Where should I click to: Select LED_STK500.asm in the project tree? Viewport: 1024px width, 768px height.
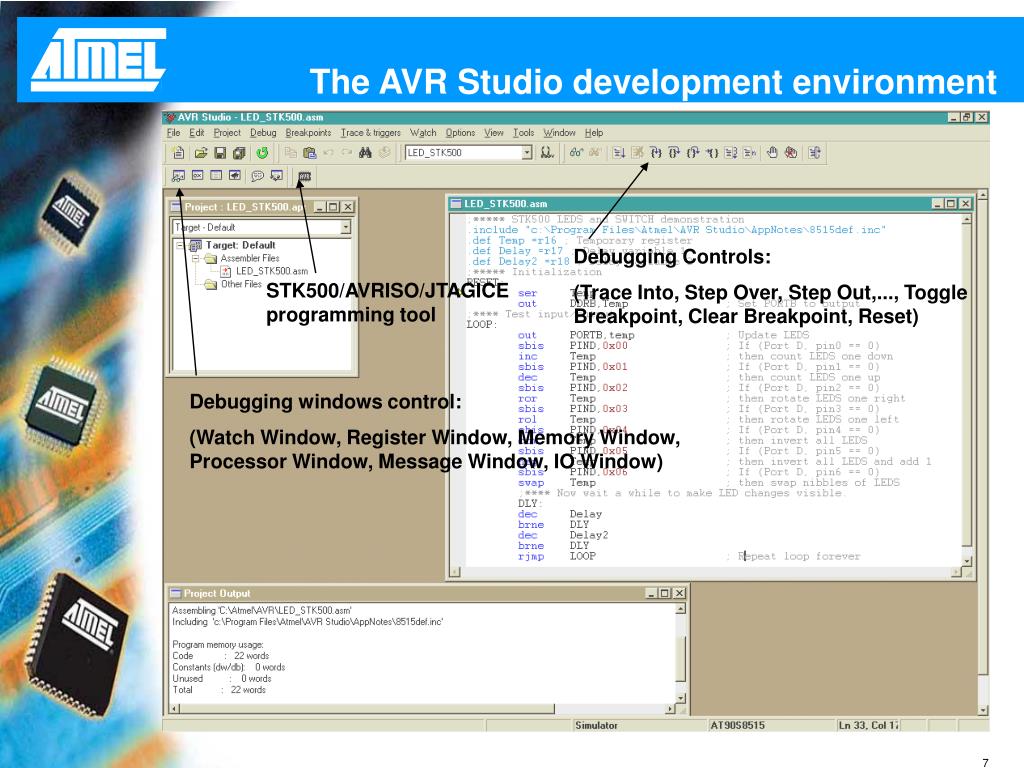(272, 271)
